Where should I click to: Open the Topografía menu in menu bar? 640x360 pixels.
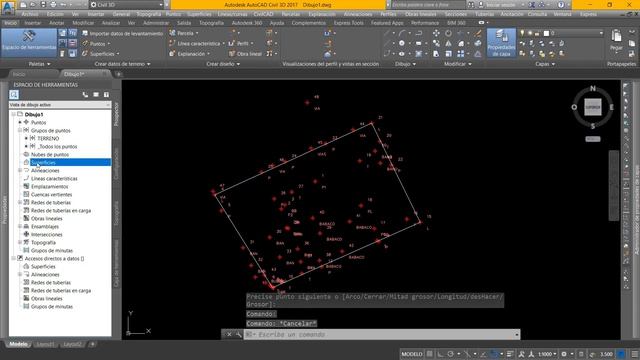(x=149, y=14)
